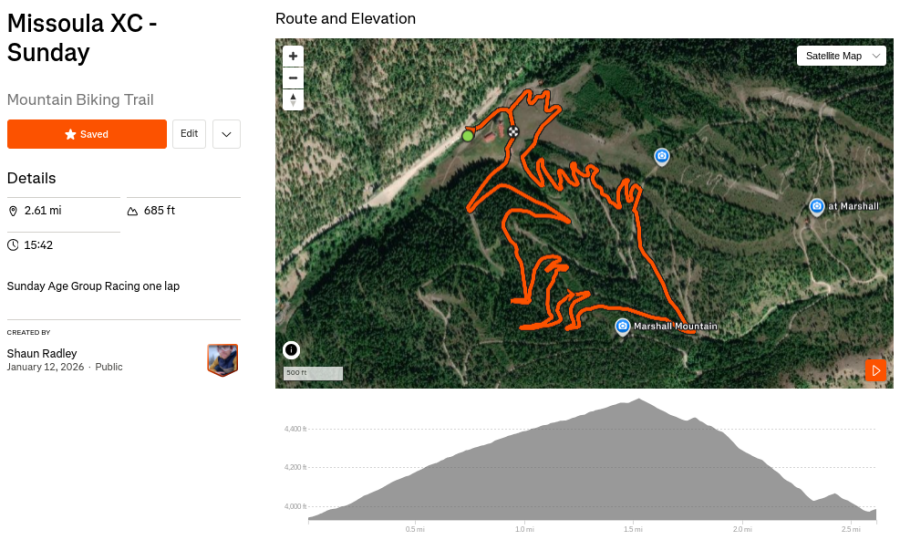Click the photo marker north of the route
This screenshot has height=540, width=900.
661,156
